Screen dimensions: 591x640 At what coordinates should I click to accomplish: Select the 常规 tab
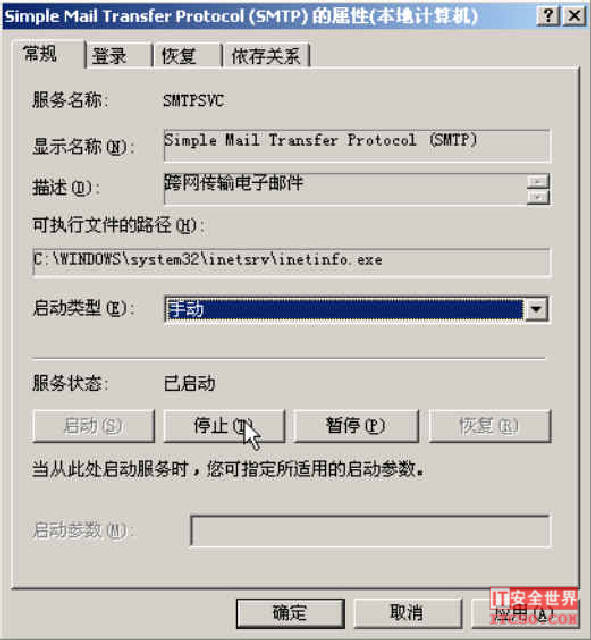click(x=48, y=53)
